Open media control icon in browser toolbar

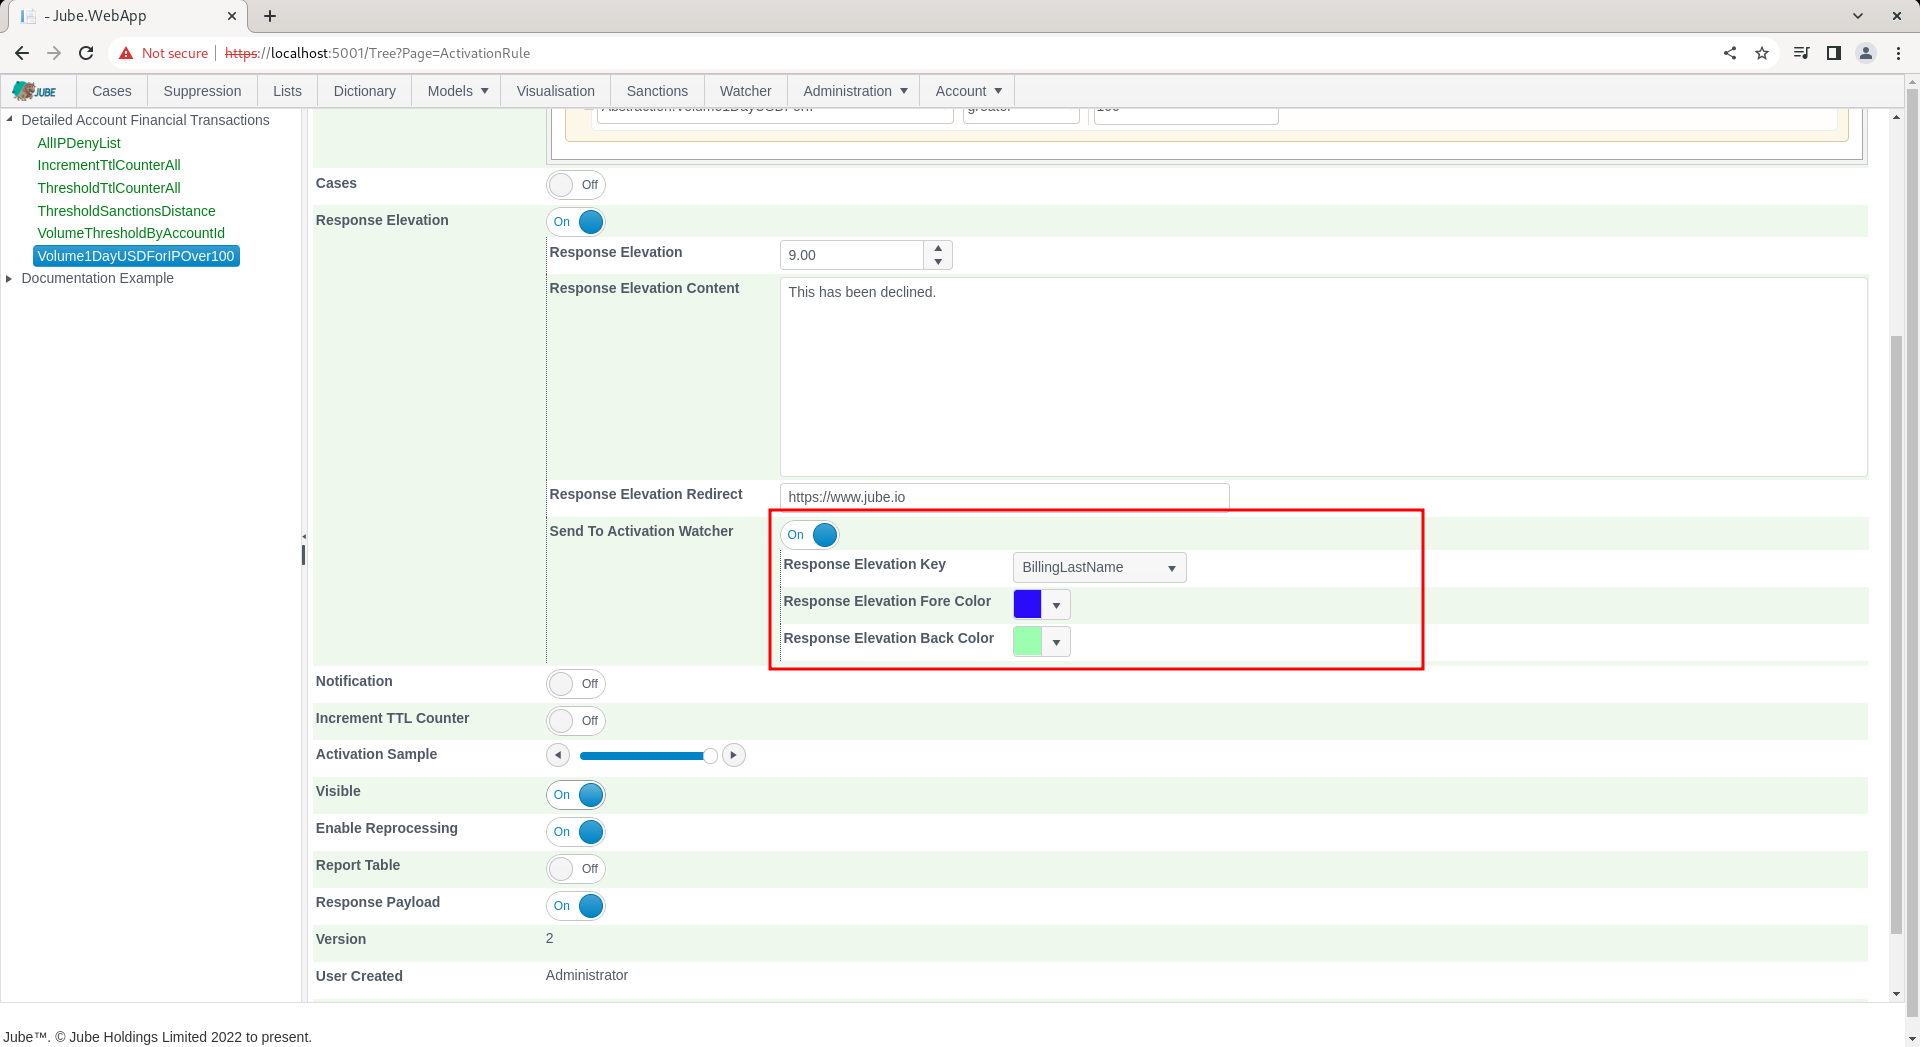(1802, 53)
